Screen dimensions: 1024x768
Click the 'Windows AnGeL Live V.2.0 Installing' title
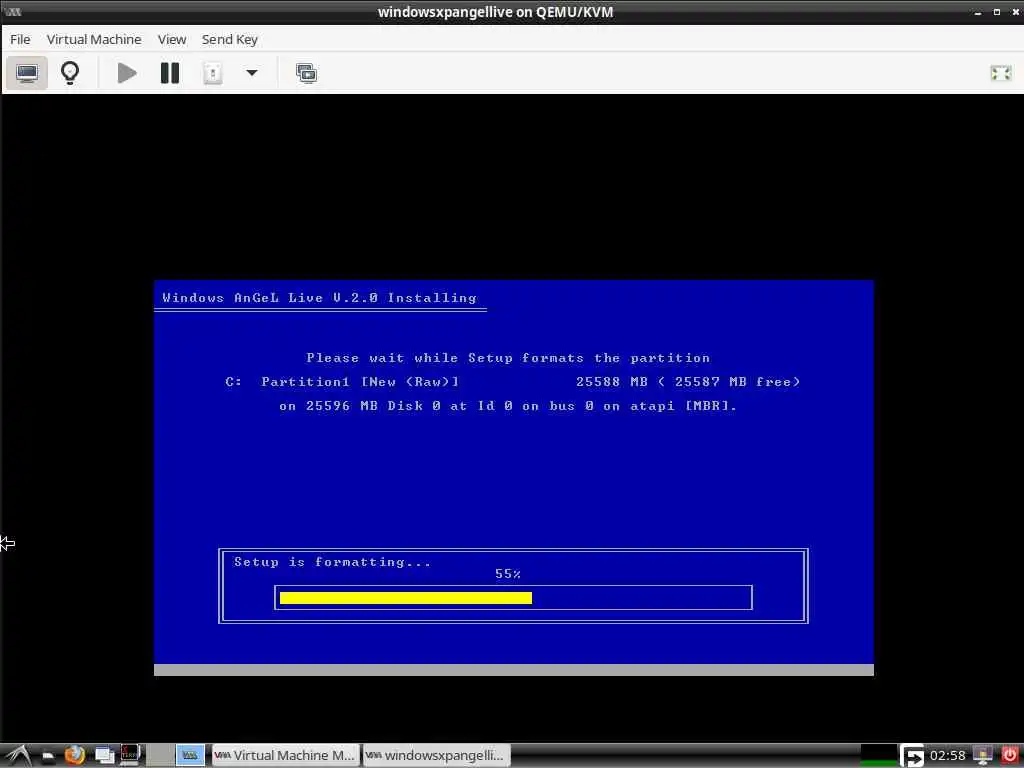(319, 298)
